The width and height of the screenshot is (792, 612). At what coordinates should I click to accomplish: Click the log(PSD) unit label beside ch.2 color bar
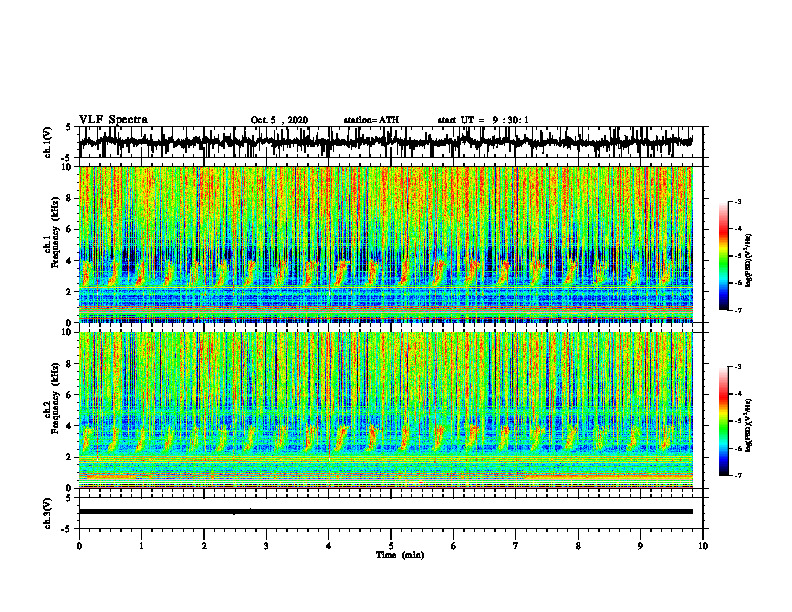pyautogui.click(x=749, y=425)
